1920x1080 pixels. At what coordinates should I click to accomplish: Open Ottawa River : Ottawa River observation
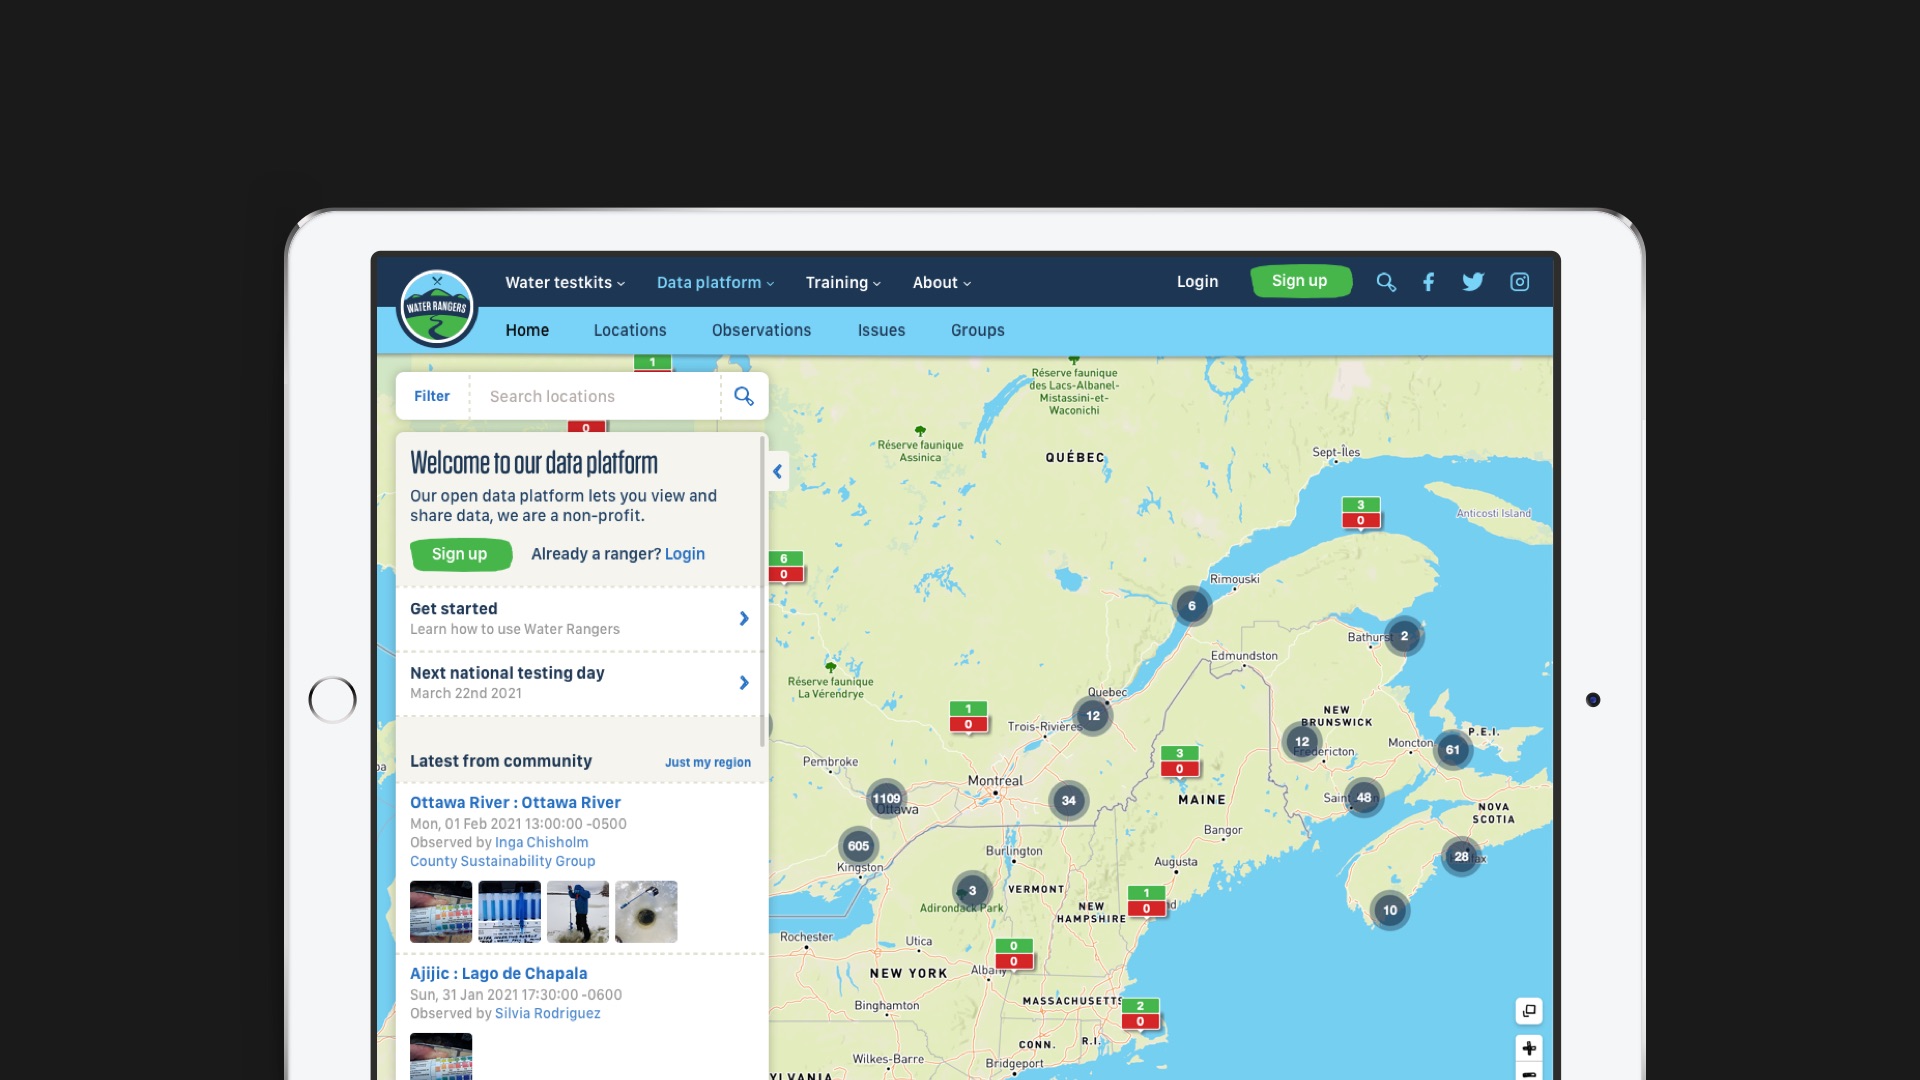[515, 802]
